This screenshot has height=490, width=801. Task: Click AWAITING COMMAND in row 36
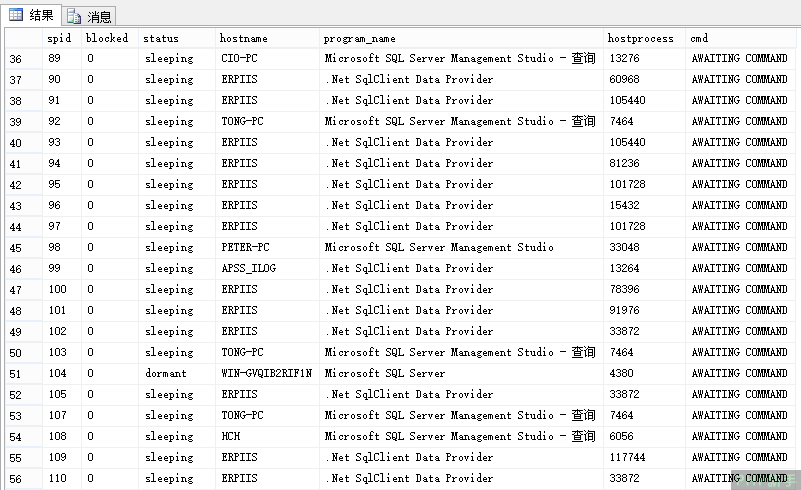tap(739, 58)
